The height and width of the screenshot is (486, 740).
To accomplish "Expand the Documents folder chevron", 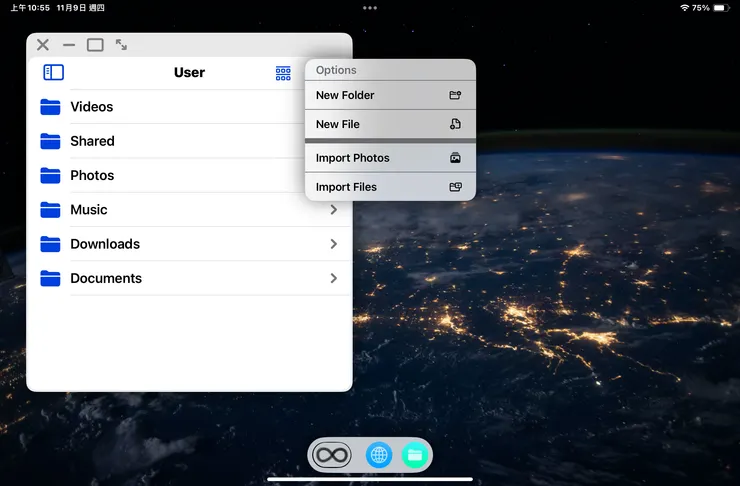I will 334,278.
